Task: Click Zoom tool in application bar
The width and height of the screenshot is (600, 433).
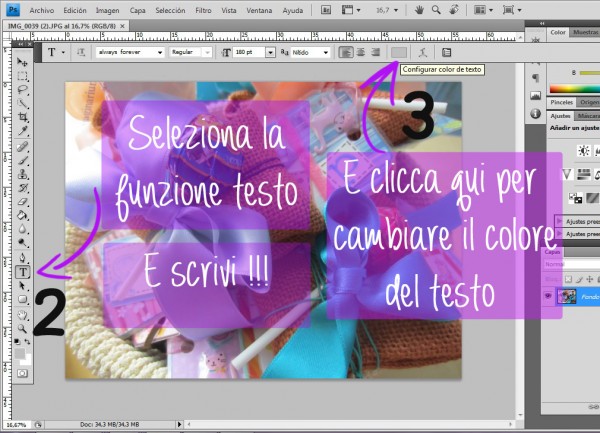Action: [436, 10]
